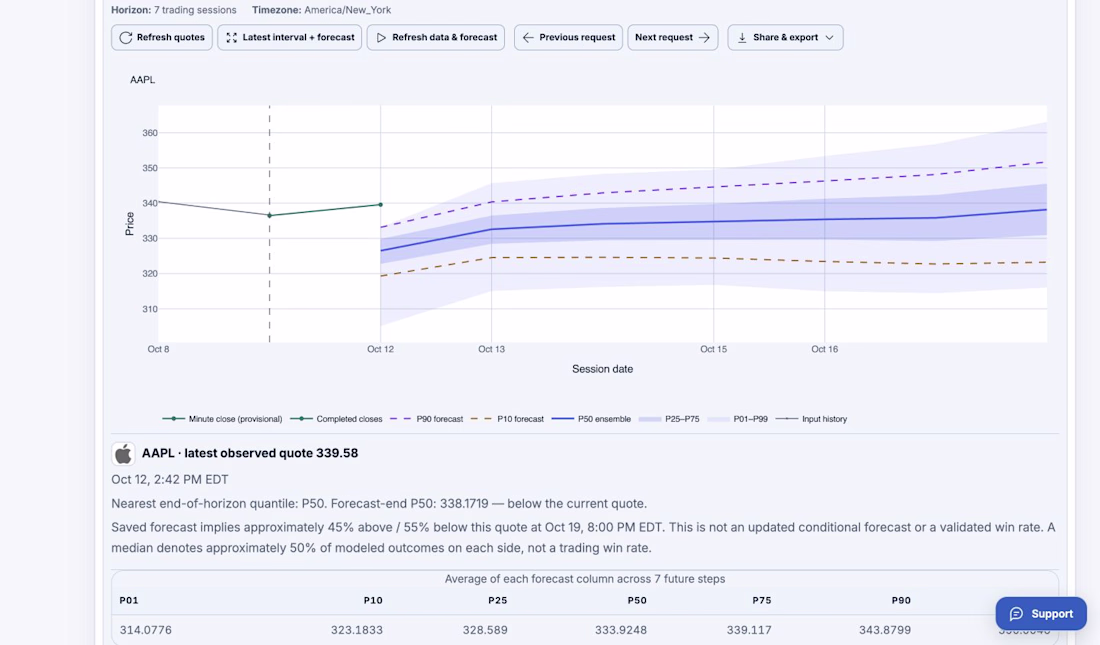Advance using the Next request arrow
This screenshot has height=645, width=1100.
(704, 37)
